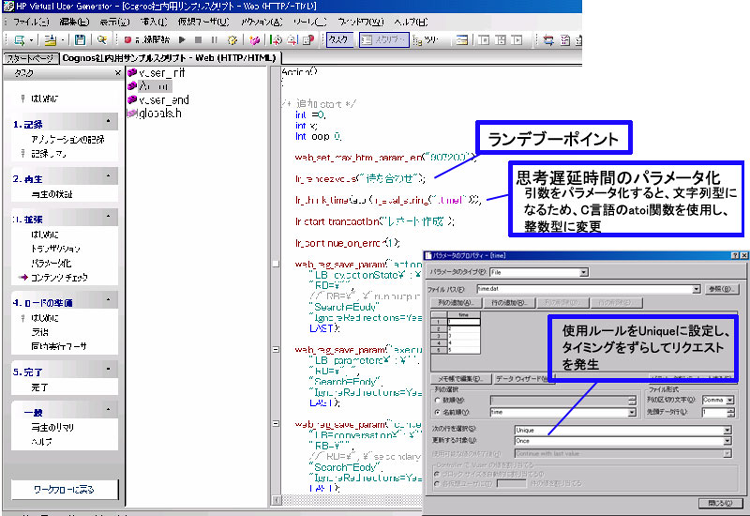Viewport: 750px width, 516px height.
Task: Switch to Tasks view toolbar button
Action: tap(339, 40)
